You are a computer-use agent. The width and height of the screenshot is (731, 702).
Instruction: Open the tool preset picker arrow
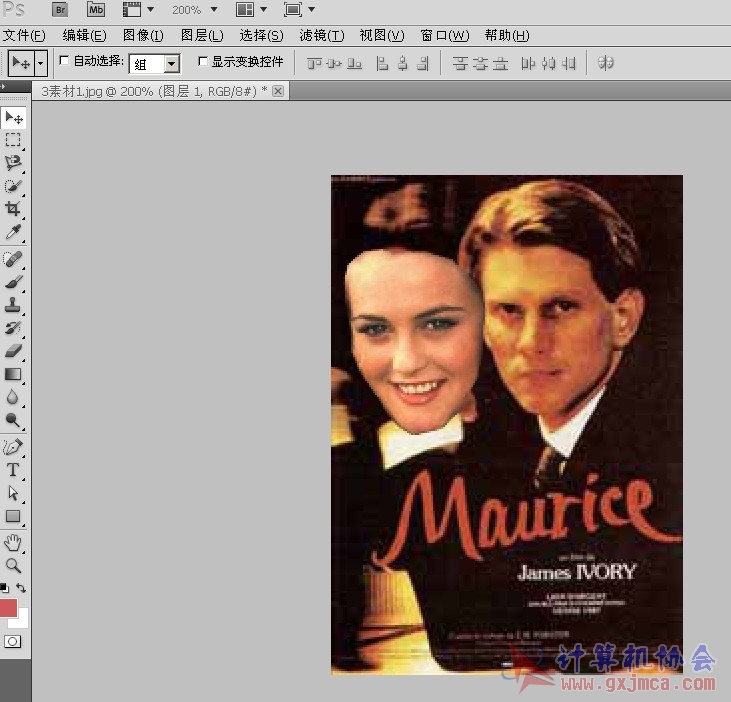pyautogui.click(x=41, y=62)
